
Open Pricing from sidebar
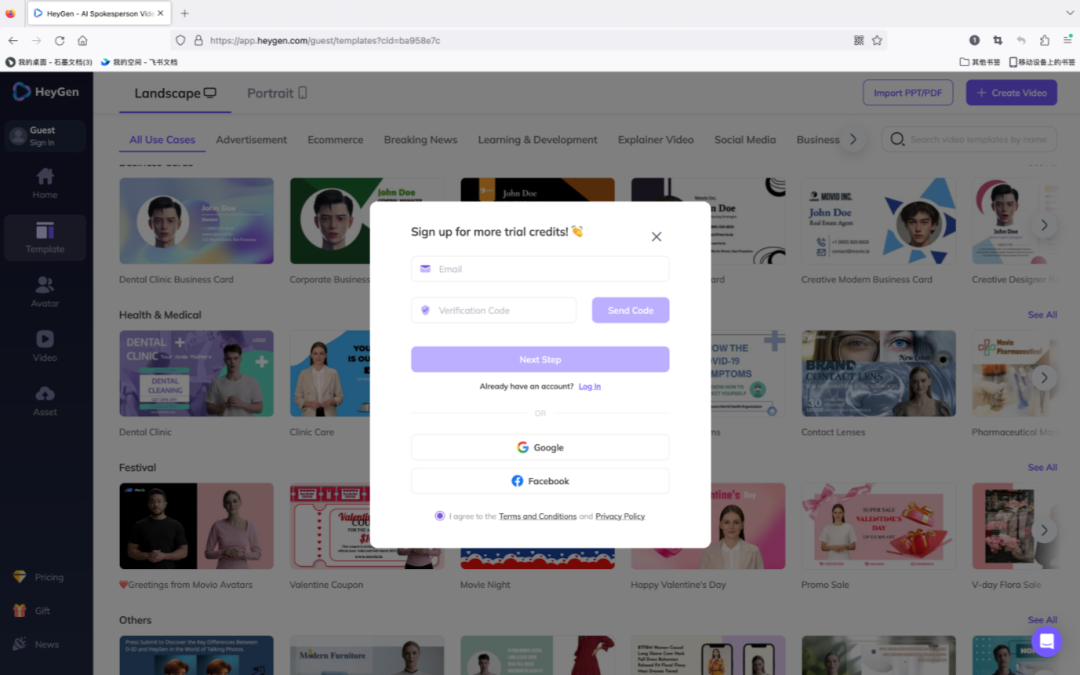click(x=39, y=577)
